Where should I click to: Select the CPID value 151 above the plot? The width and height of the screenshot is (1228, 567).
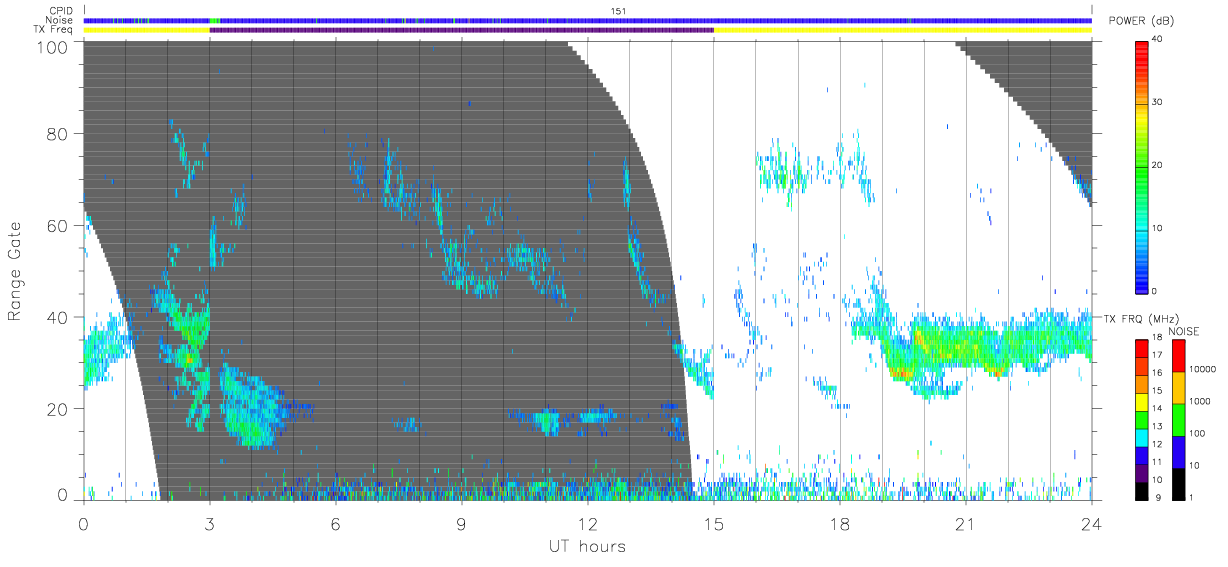617,11
